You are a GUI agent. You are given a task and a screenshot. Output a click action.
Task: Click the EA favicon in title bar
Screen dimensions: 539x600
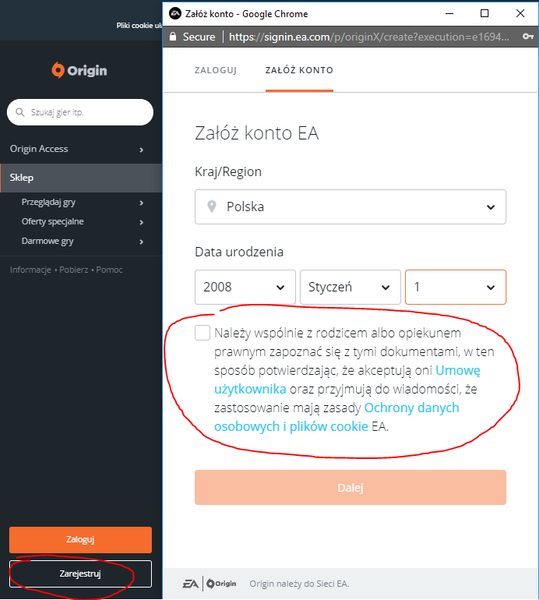[175, 14]
